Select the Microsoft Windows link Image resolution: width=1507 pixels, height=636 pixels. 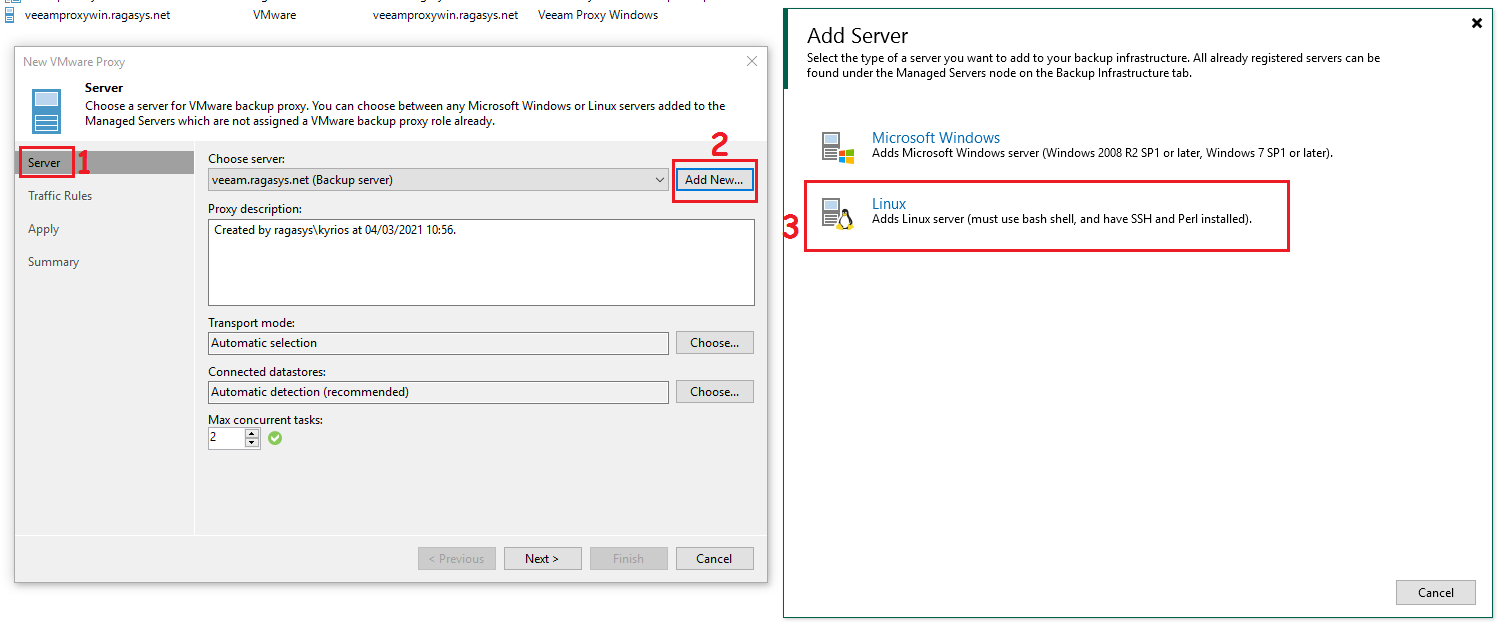coord(936,138)
